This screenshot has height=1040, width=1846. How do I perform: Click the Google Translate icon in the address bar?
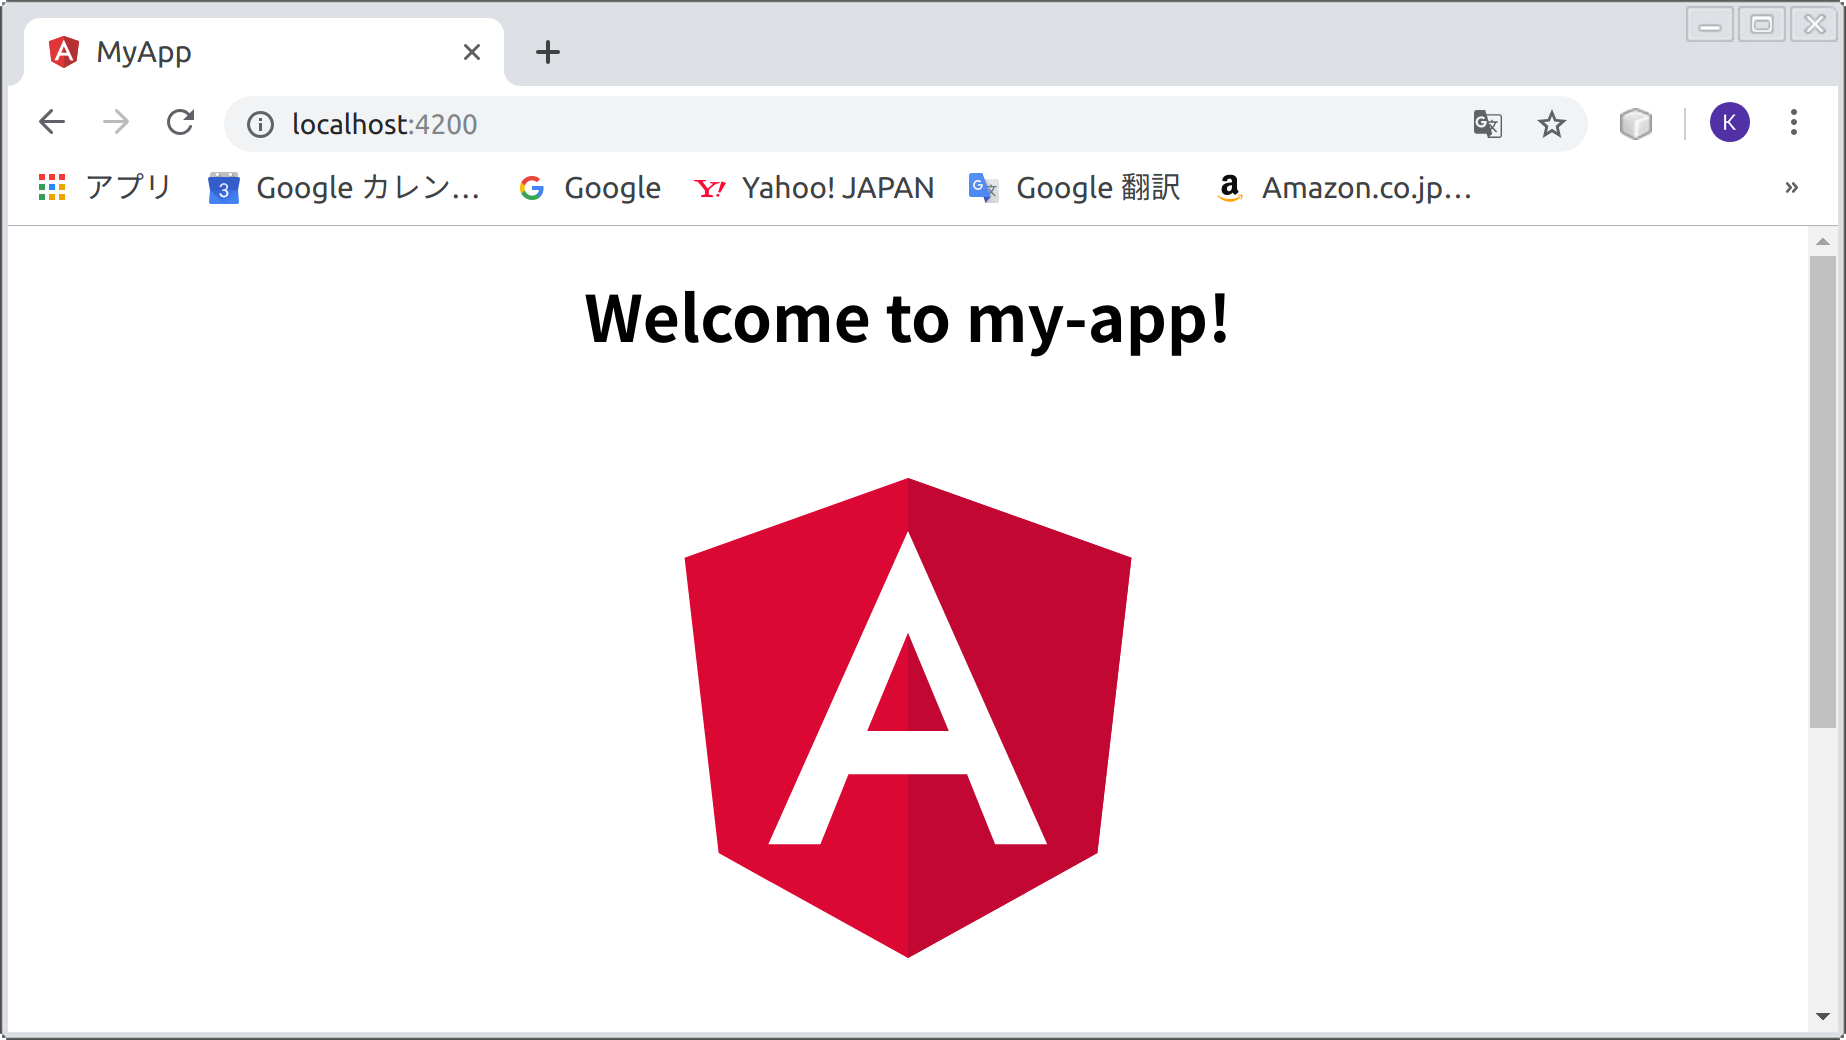(x=1487, y=123)
